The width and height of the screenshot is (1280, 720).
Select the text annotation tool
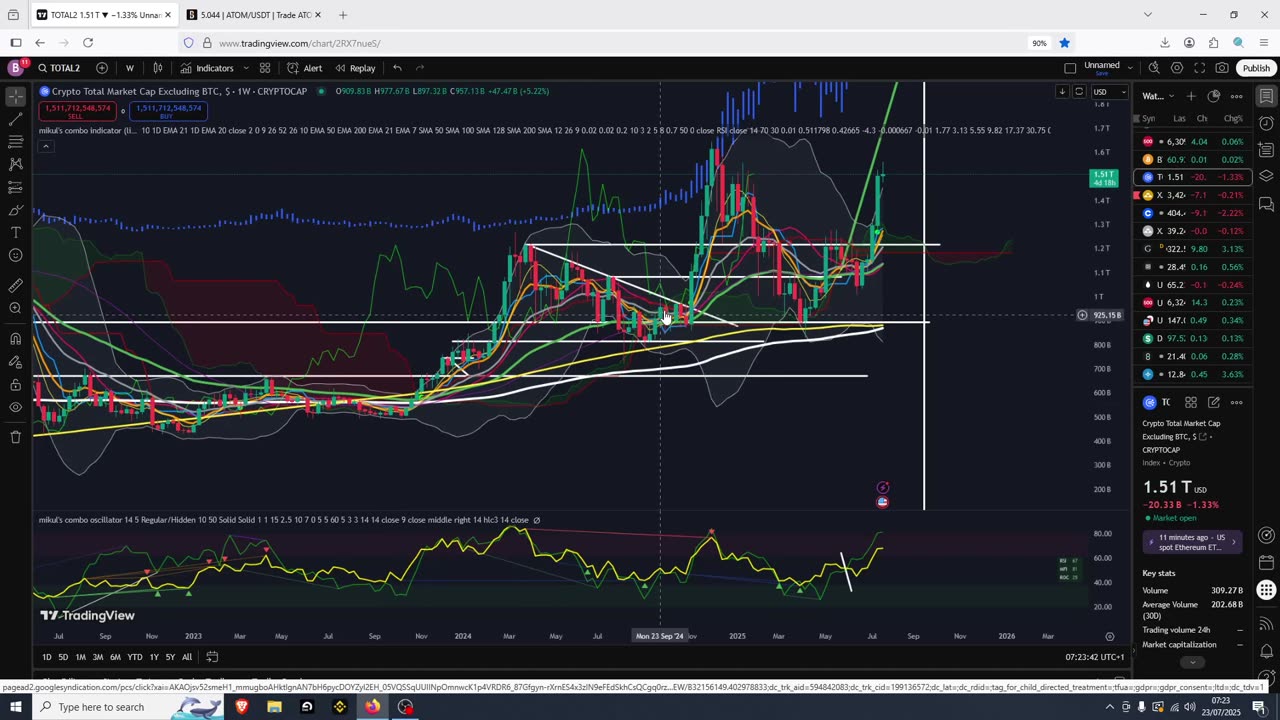[x=15, y=233]
